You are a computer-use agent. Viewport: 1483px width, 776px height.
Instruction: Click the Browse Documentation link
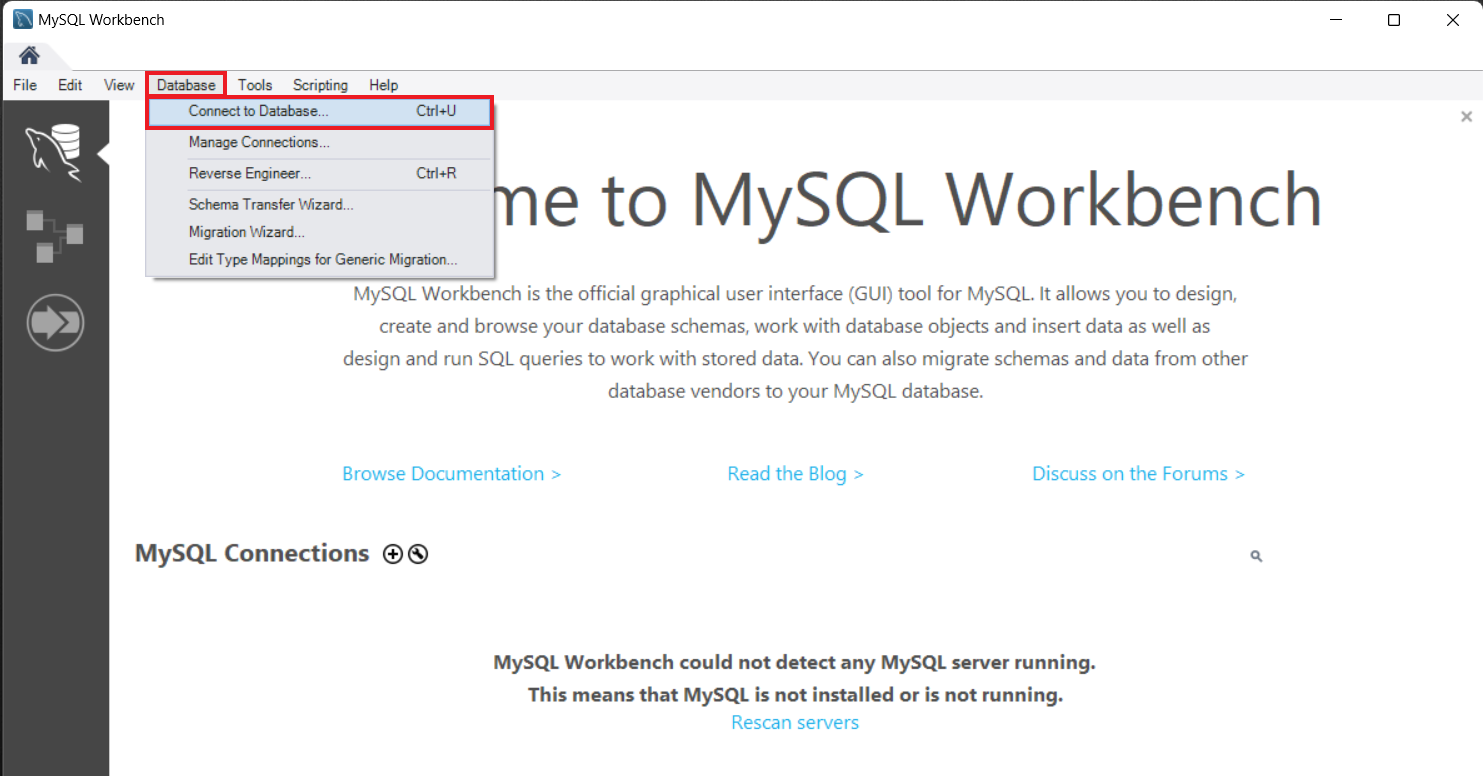(451, 474)
